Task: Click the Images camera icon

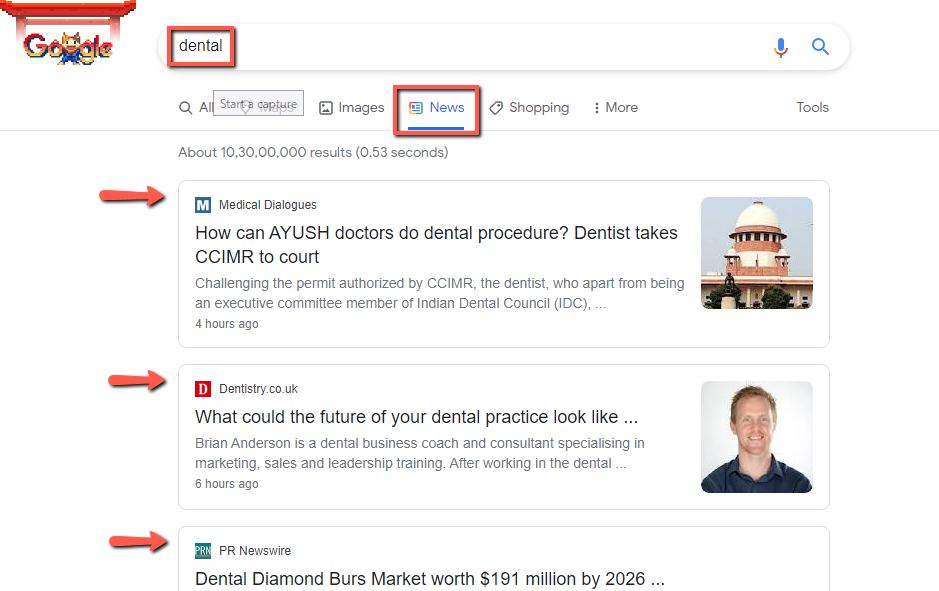Action: pos(325,107)
